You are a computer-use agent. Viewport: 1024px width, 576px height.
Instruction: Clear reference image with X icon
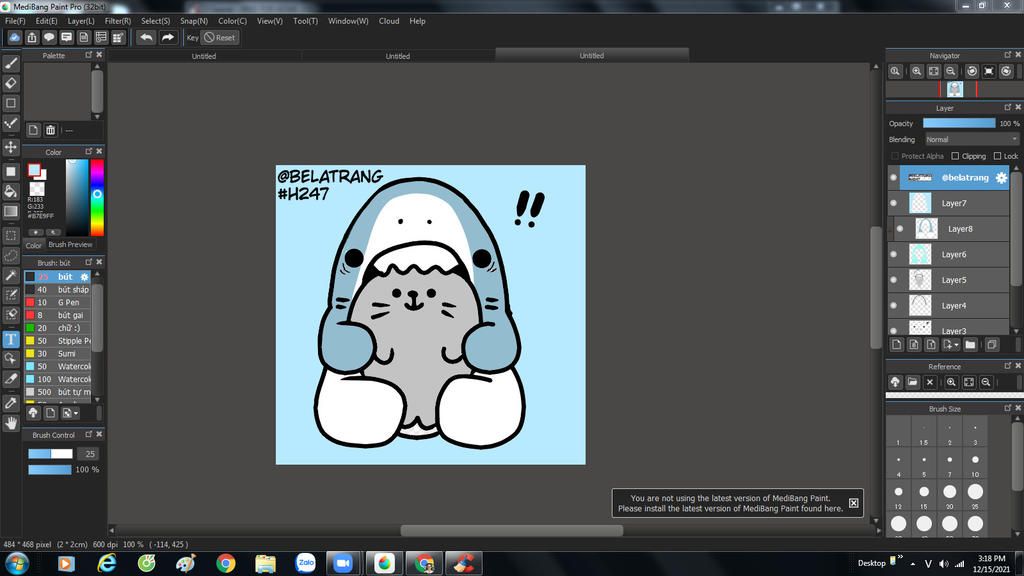click(x=930, y=382)
